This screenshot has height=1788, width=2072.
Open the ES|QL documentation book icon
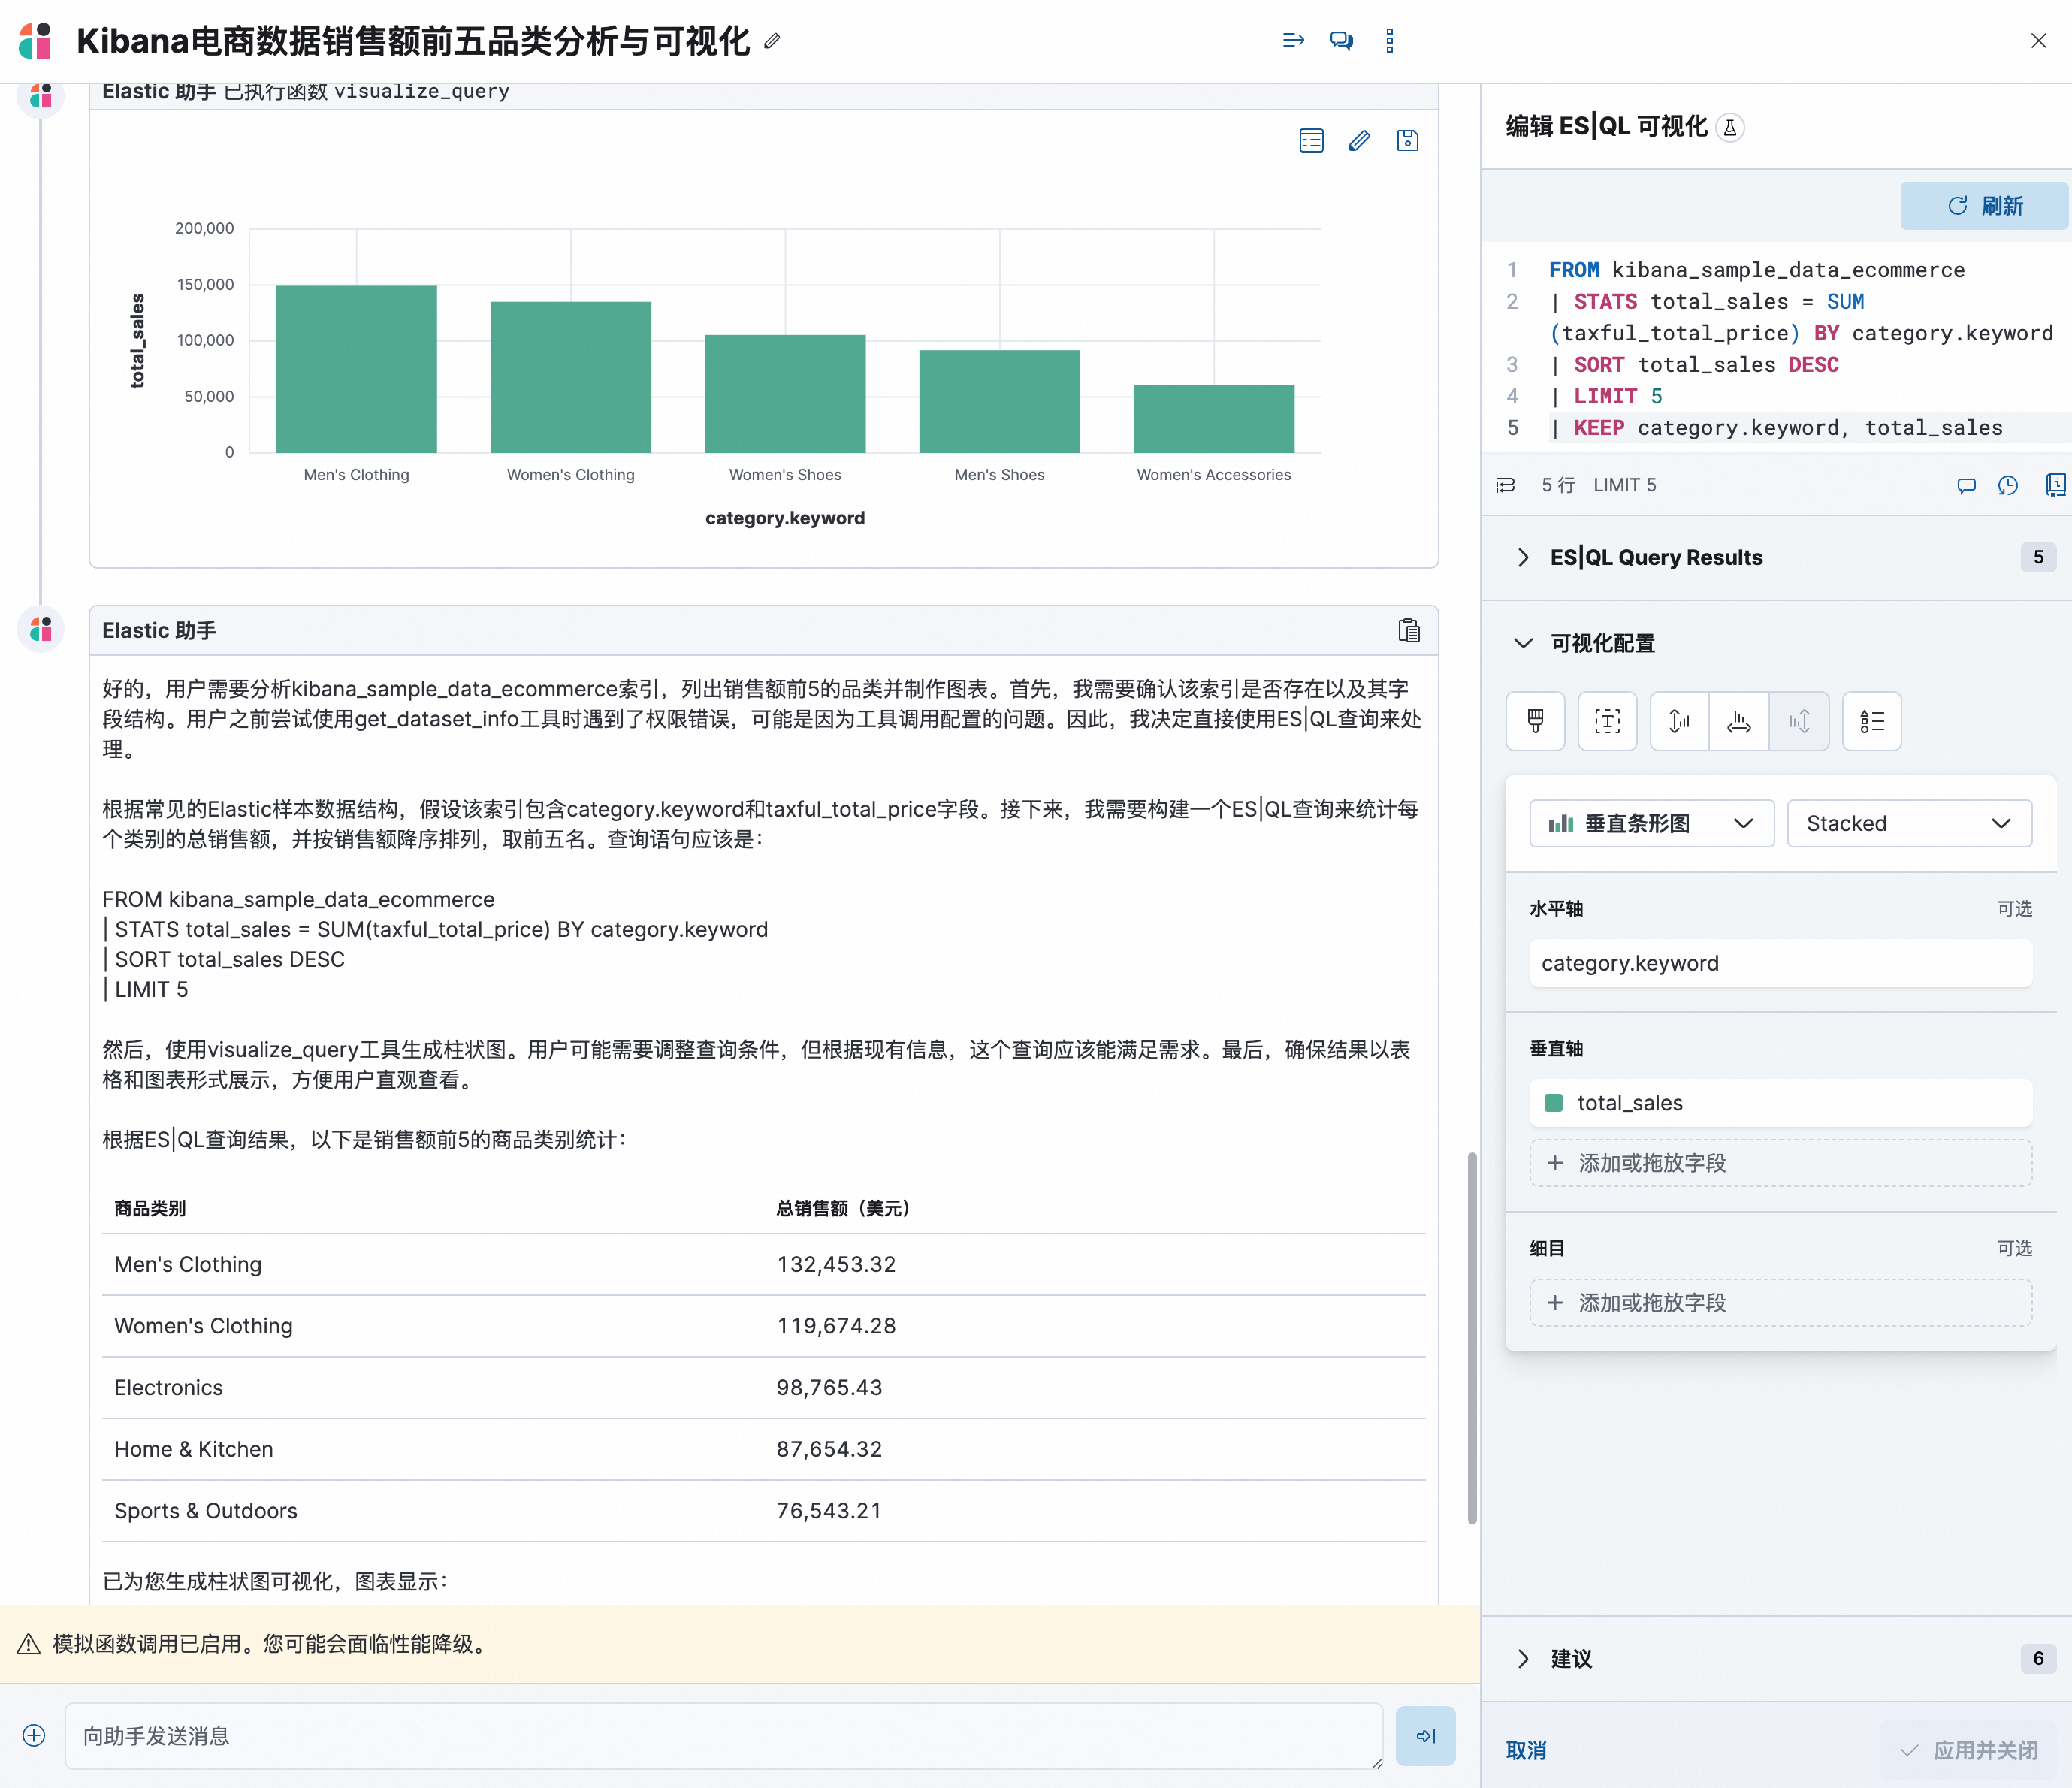2056,486
